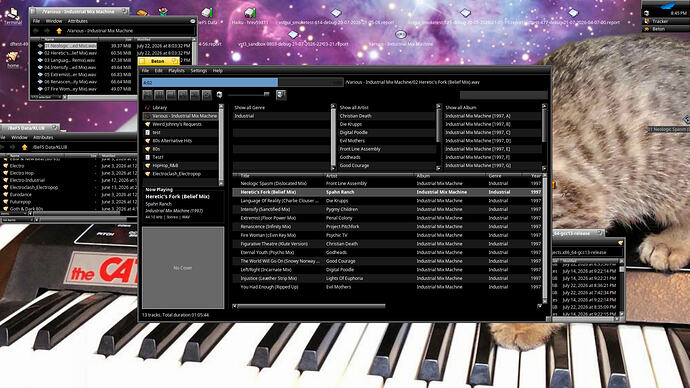Click the search field in Beton player
Image resolution: width=690 pixels, height=388 pixels.
click(x=503, y=95)
